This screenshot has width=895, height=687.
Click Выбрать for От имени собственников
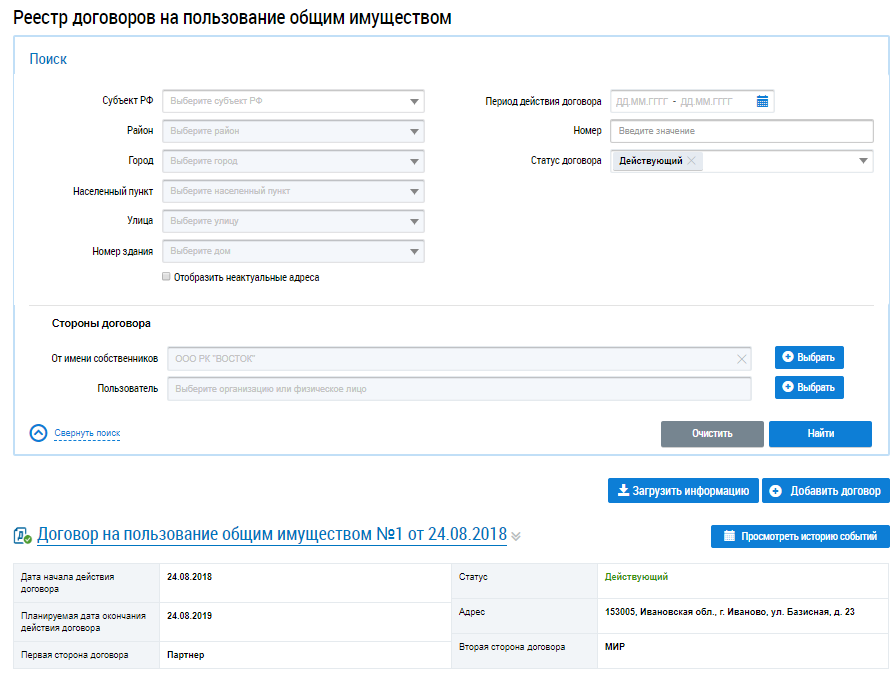[x=809, y=358]
